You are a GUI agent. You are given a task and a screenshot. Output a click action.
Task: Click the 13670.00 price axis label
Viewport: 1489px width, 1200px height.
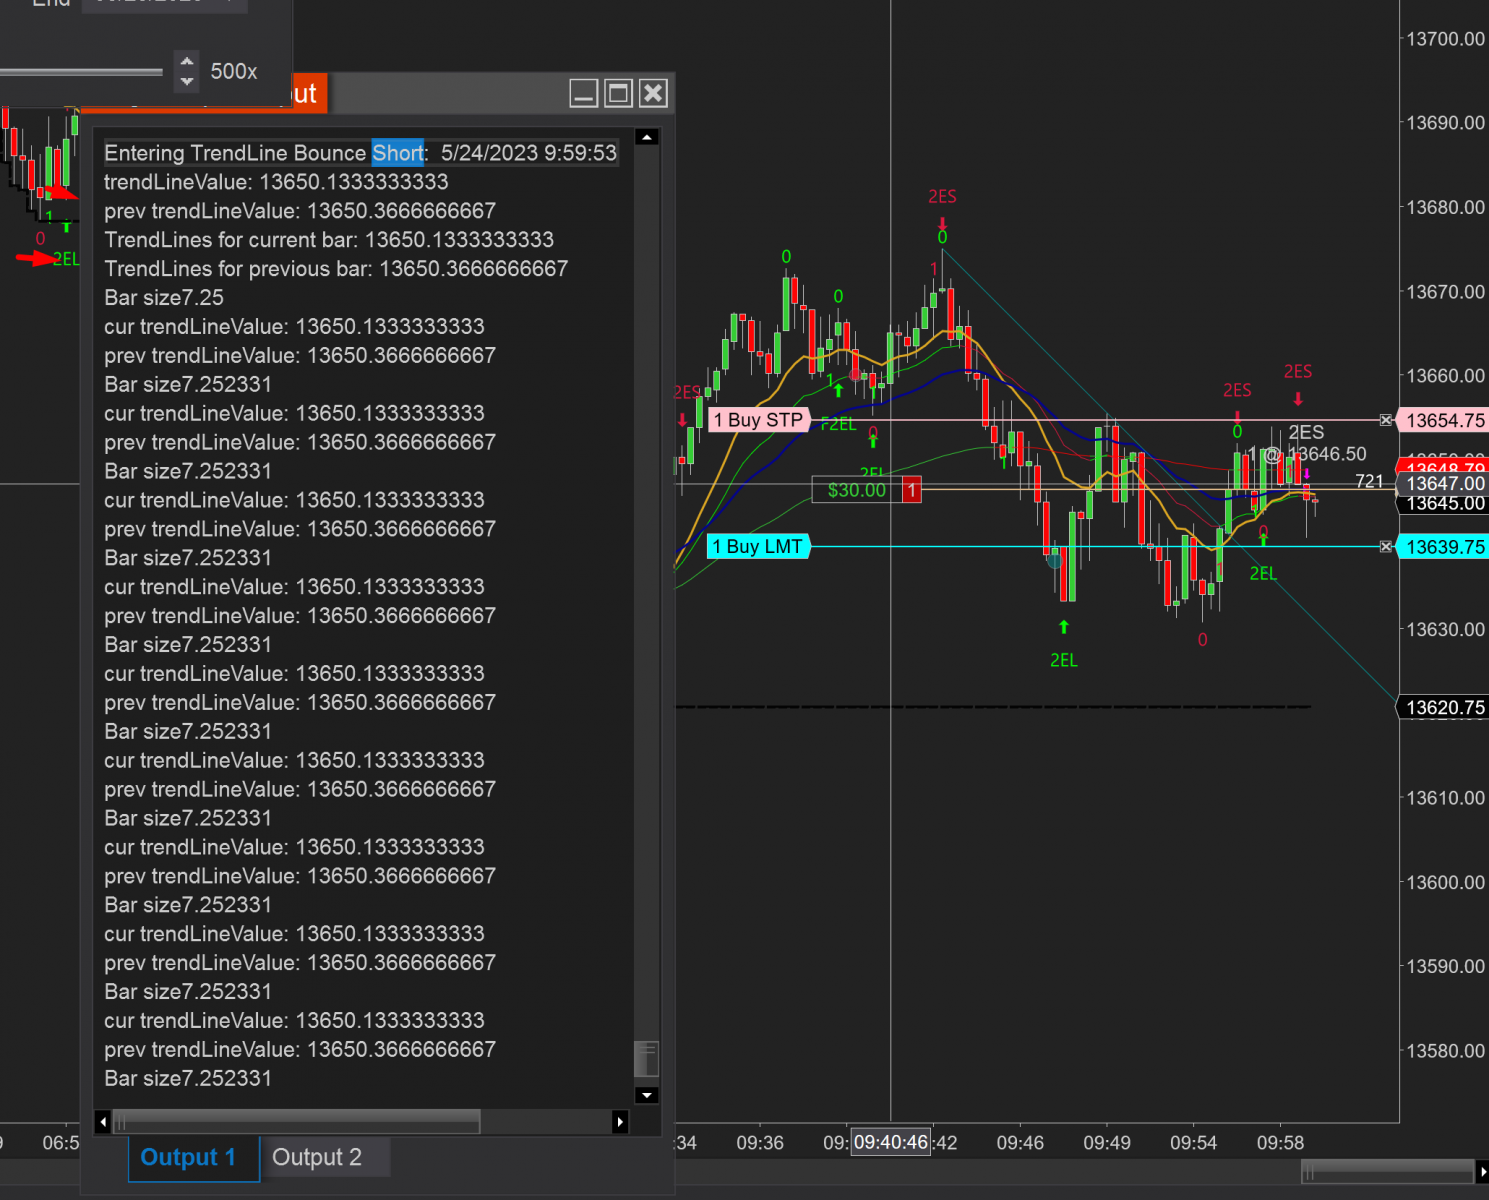pos(1446,292)
